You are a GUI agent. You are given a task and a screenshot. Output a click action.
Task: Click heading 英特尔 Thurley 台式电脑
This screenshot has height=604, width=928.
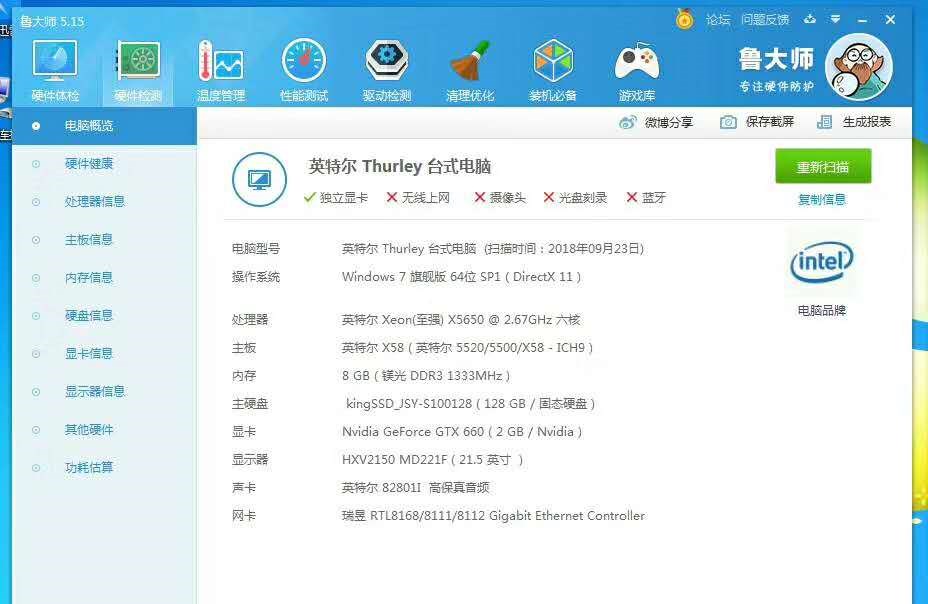pyautogui.click(x=399, y=166)
